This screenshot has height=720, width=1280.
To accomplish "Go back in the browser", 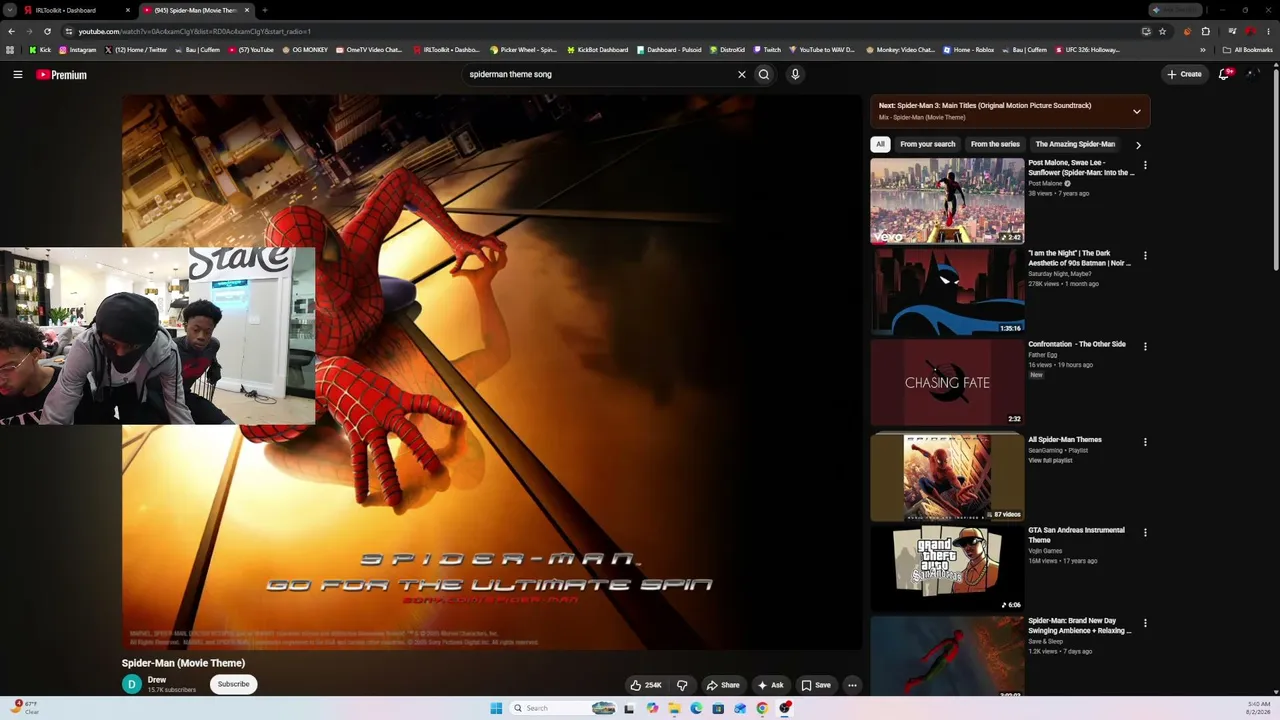I will point(11,31).
